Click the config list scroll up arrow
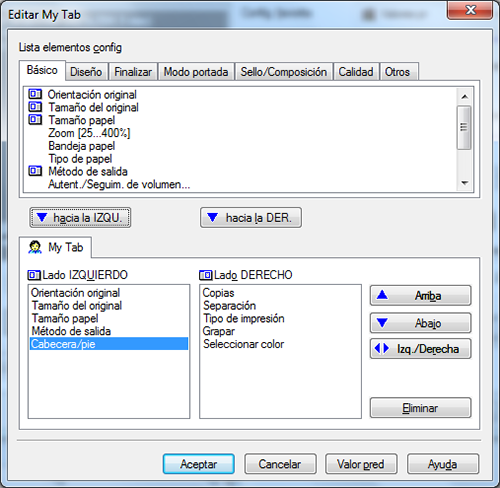Viewport: 500px width, 488px height. [x=464, y=97]
